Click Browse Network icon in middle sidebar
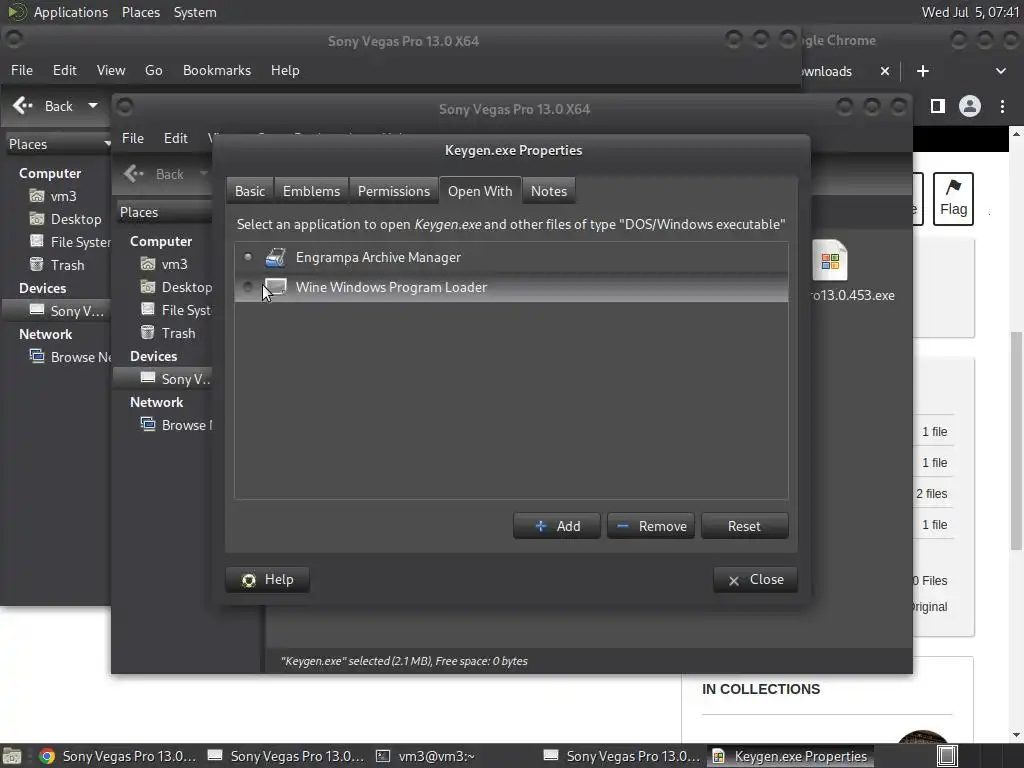 (x=148, y=424)
